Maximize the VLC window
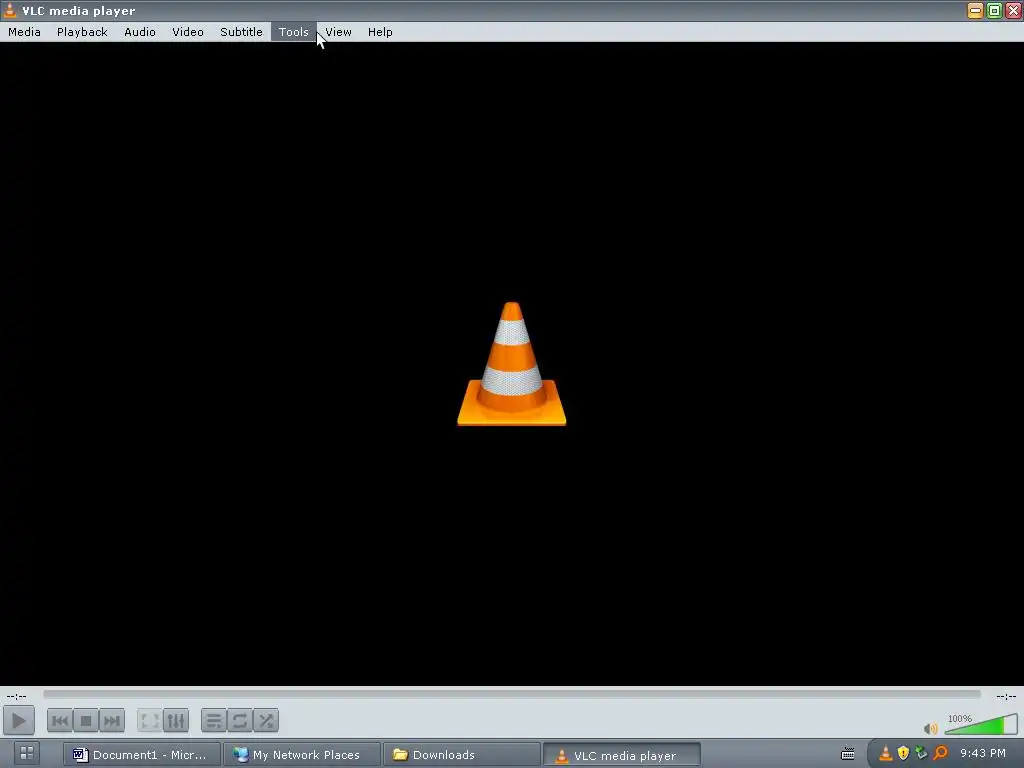The height and width of the screenshot is (768, 1024). (x=994, y=10)
